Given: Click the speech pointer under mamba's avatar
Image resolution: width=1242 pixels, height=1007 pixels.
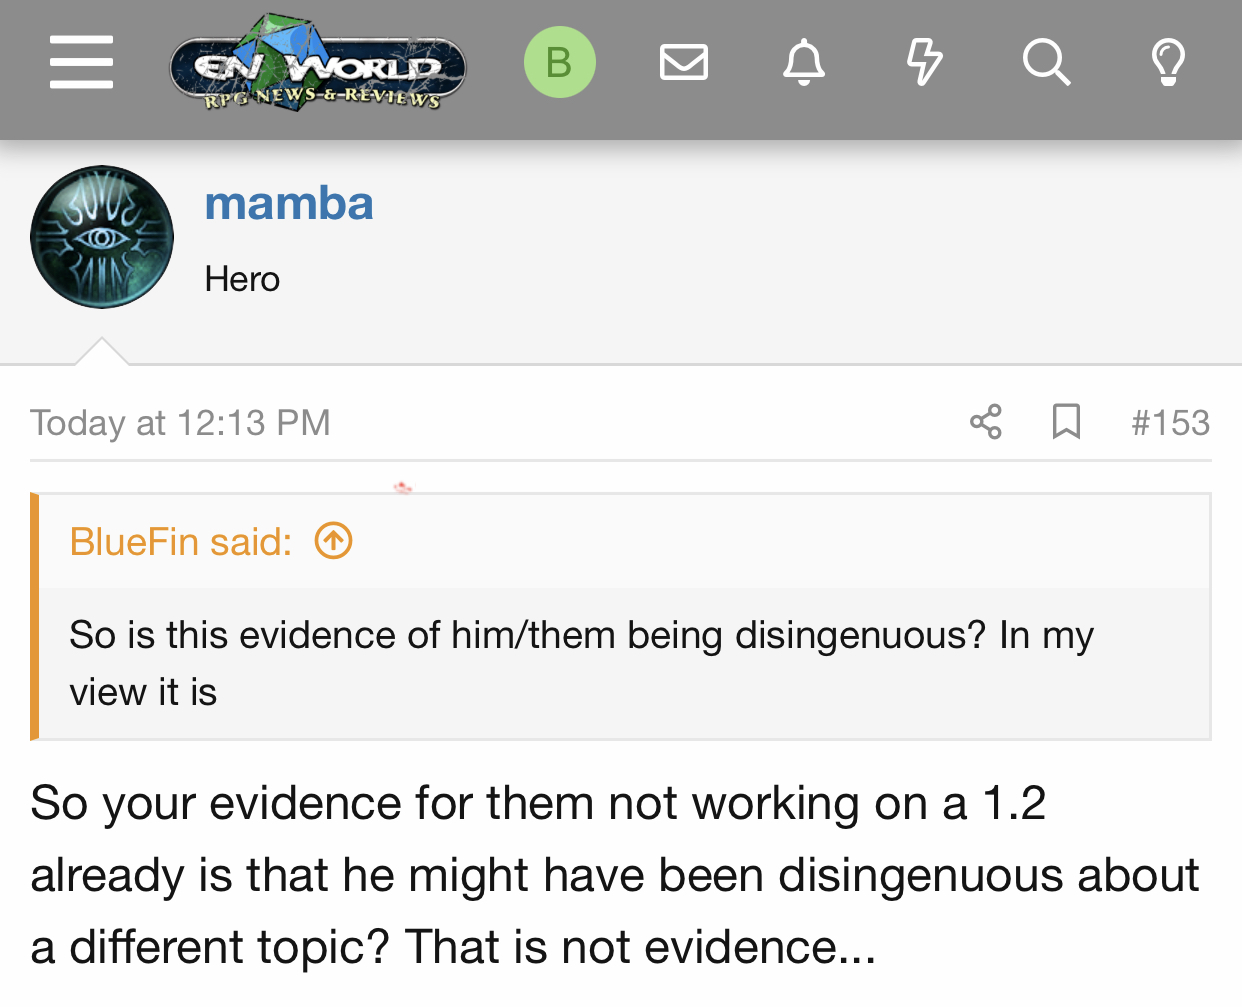Looking at the screenshot, I should pyautogui.click(x=102, y=351).
